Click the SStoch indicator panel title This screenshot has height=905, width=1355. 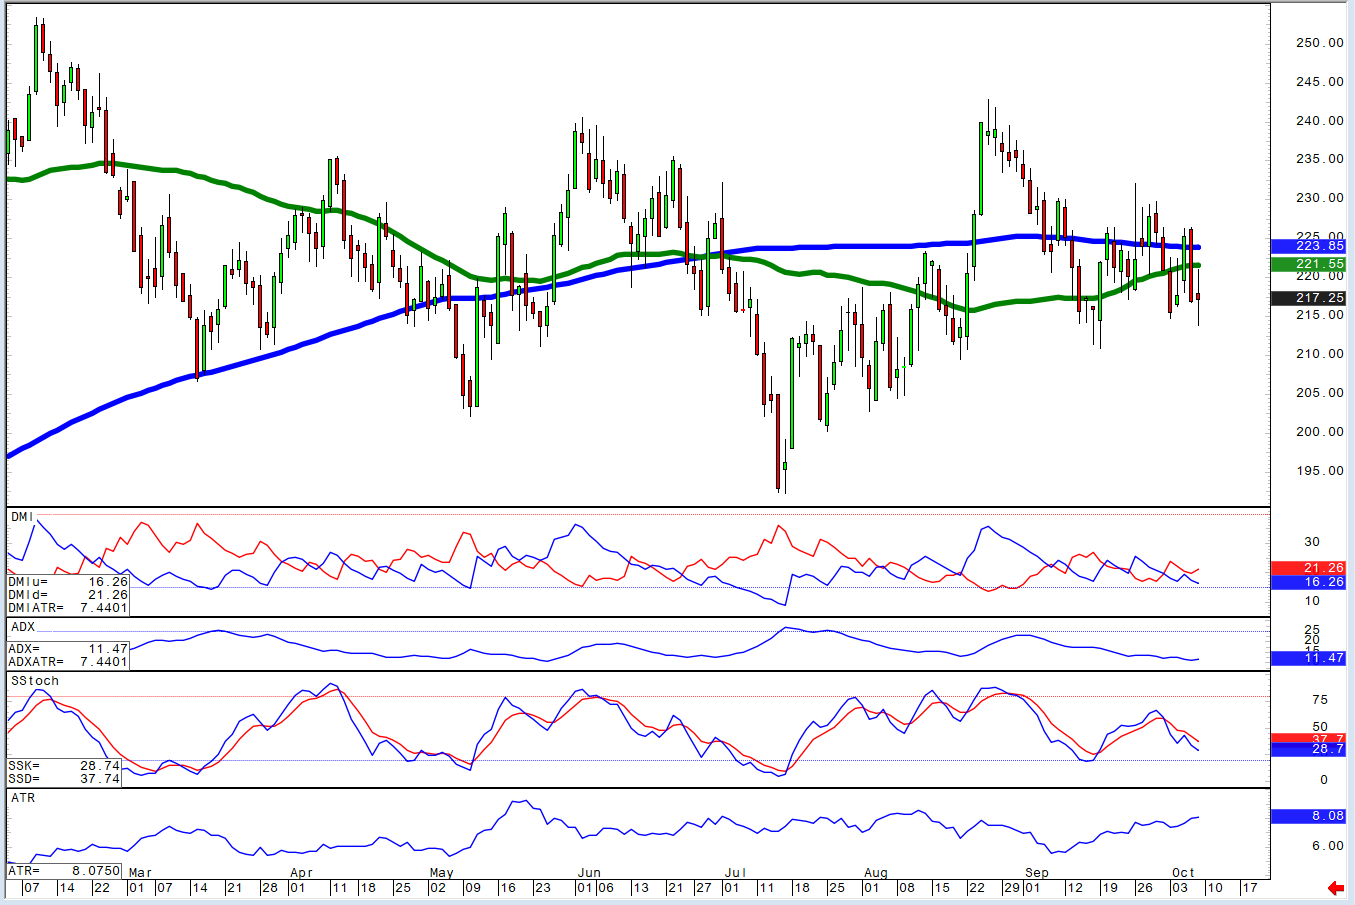click(35, 681)
